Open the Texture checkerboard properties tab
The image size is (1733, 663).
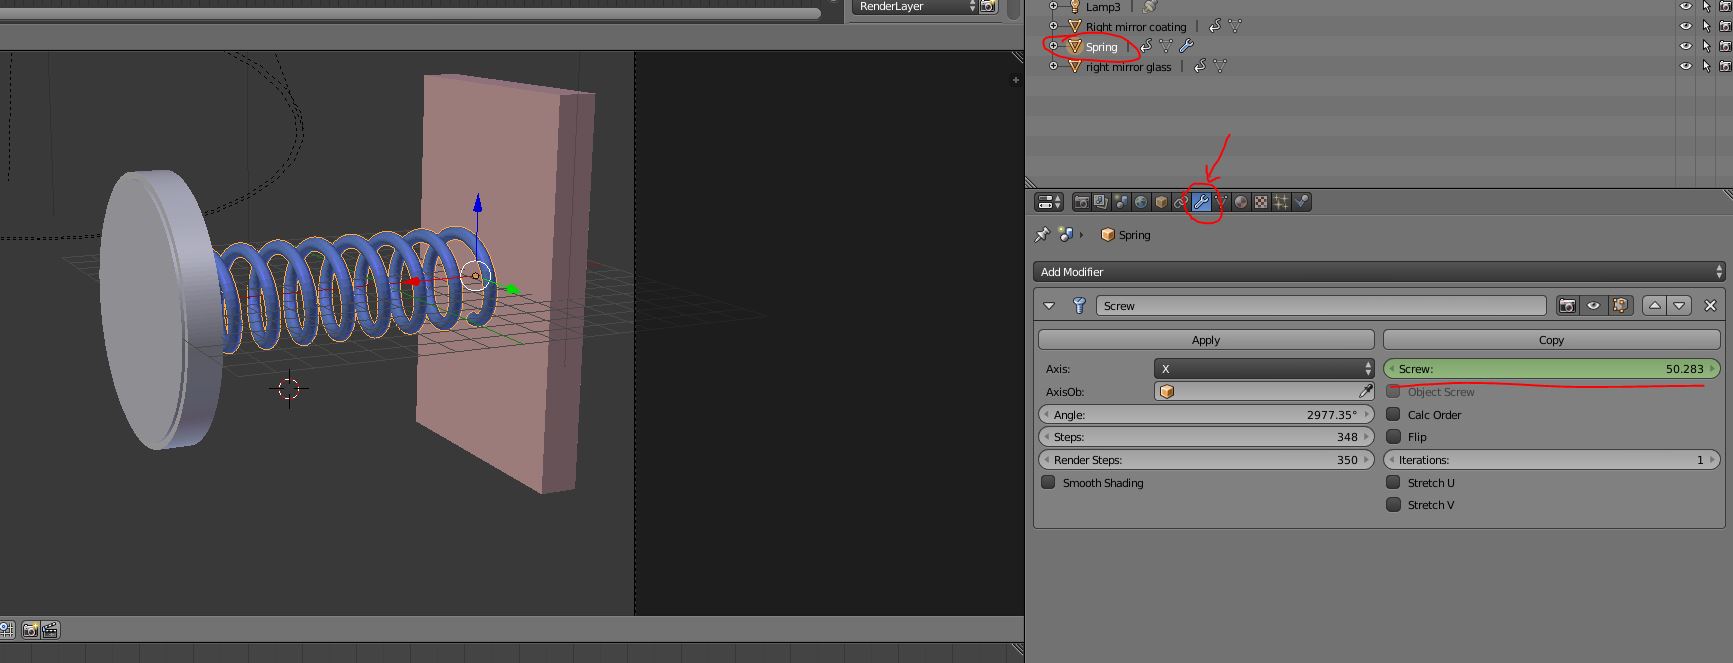[x=1261, y=202]
